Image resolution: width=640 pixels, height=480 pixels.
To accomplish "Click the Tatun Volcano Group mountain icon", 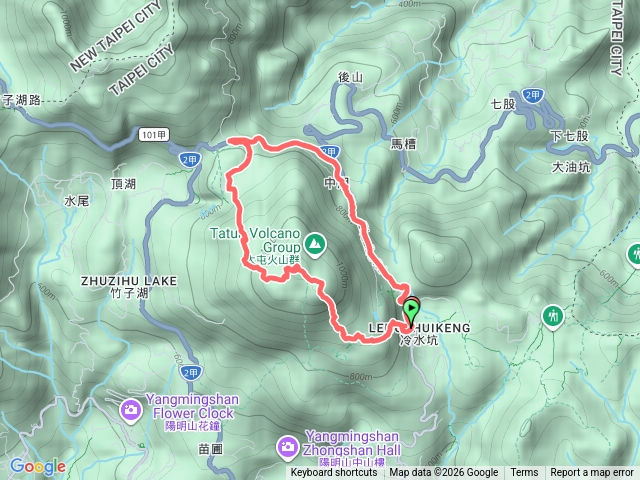I will pos(314,245).
